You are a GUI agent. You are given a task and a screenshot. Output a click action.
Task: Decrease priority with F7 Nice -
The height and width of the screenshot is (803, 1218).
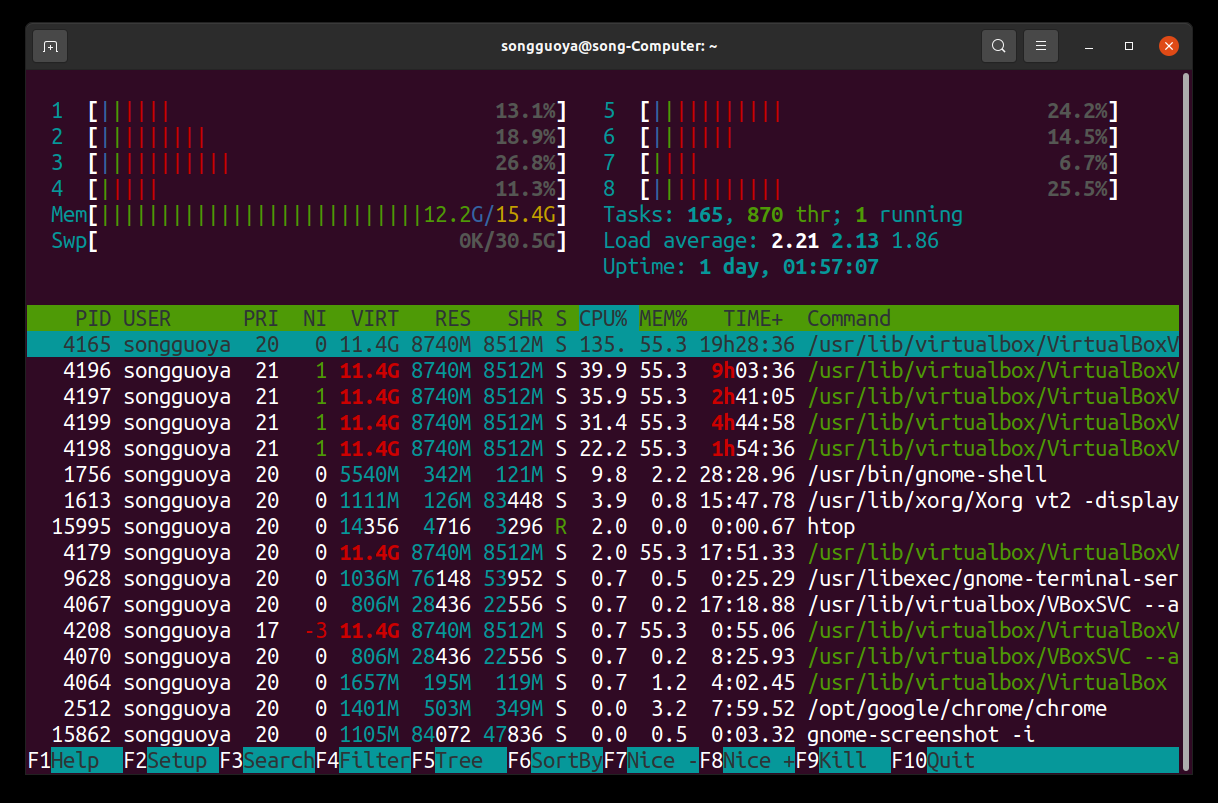point(661,761)
